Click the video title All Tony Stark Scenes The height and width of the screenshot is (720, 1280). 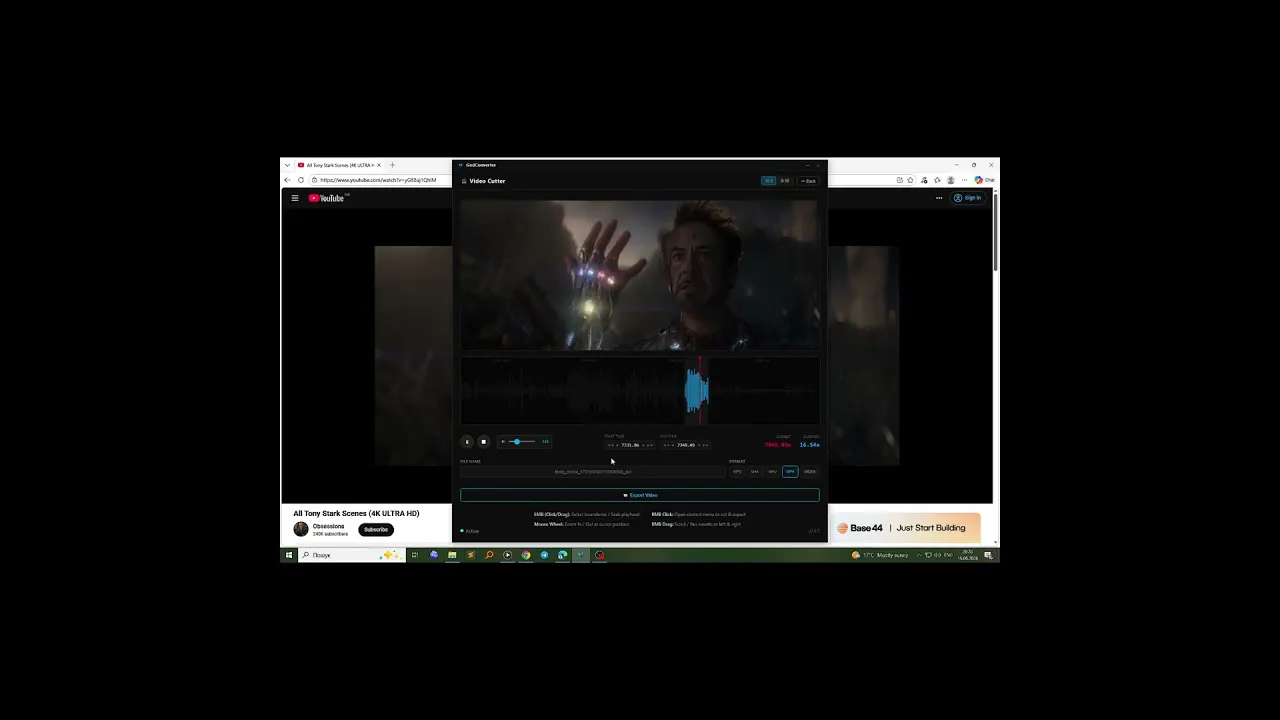pos(356,513)
